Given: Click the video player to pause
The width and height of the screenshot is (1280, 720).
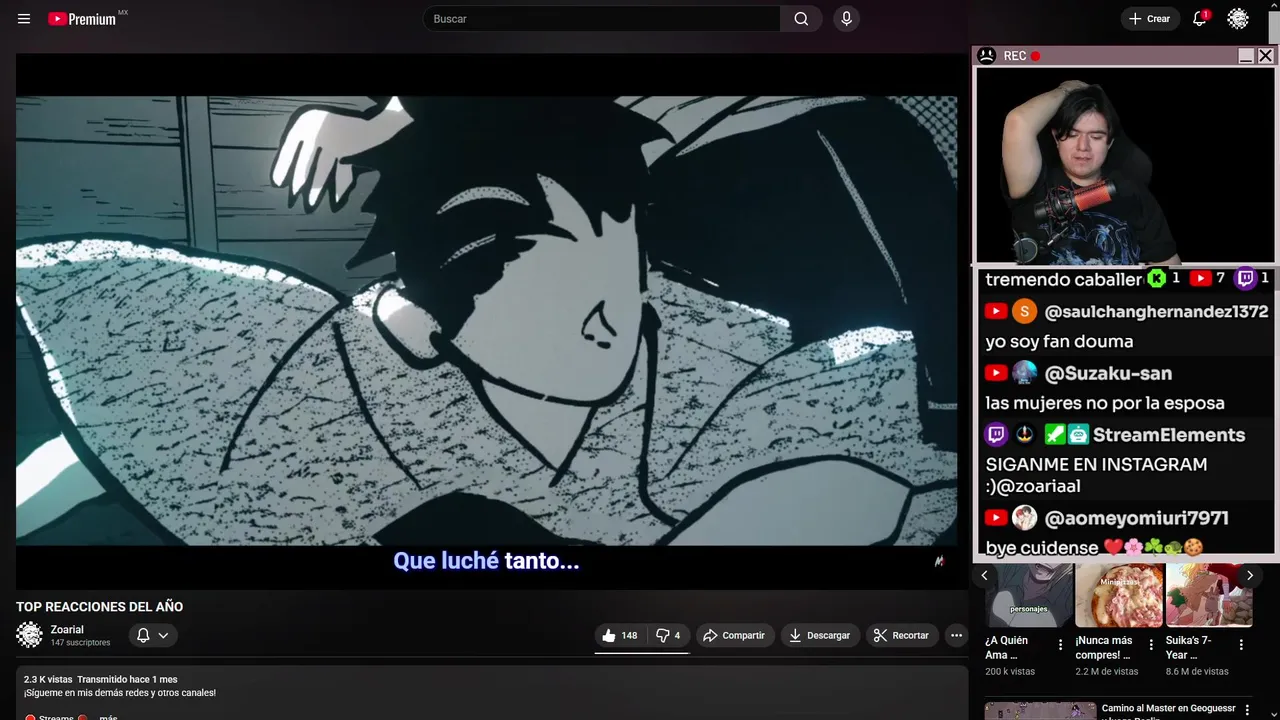Looking at the screenshot, I should (x=486, y=320).
